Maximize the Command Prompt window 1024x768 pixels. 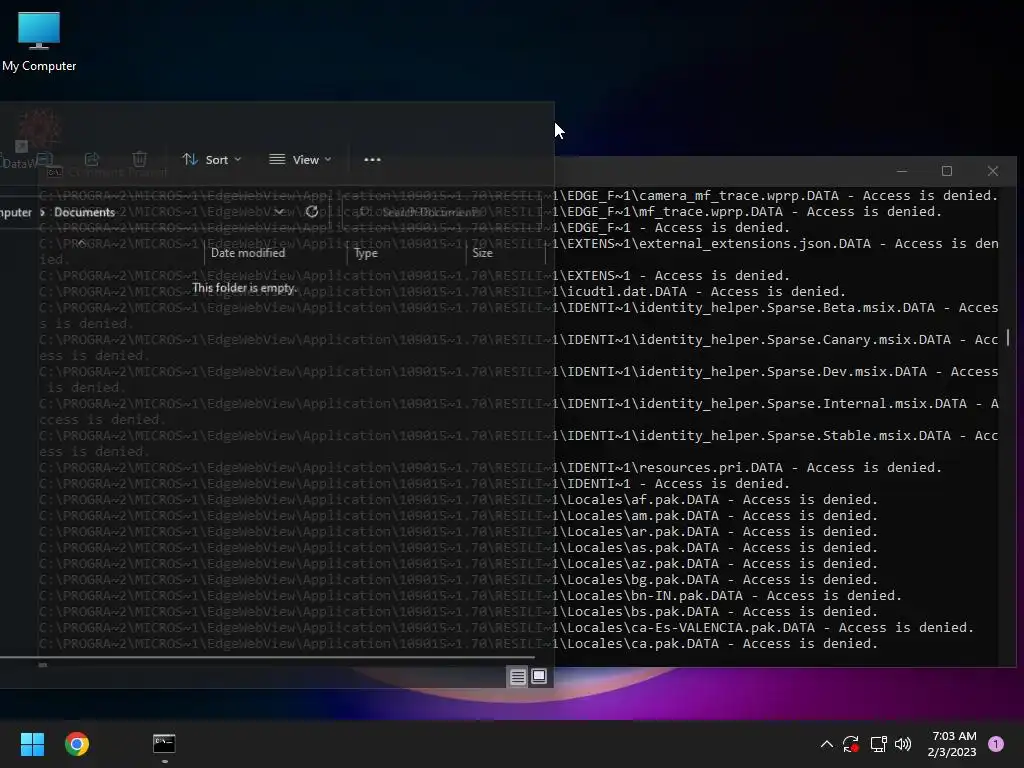[x=947, y=171]
